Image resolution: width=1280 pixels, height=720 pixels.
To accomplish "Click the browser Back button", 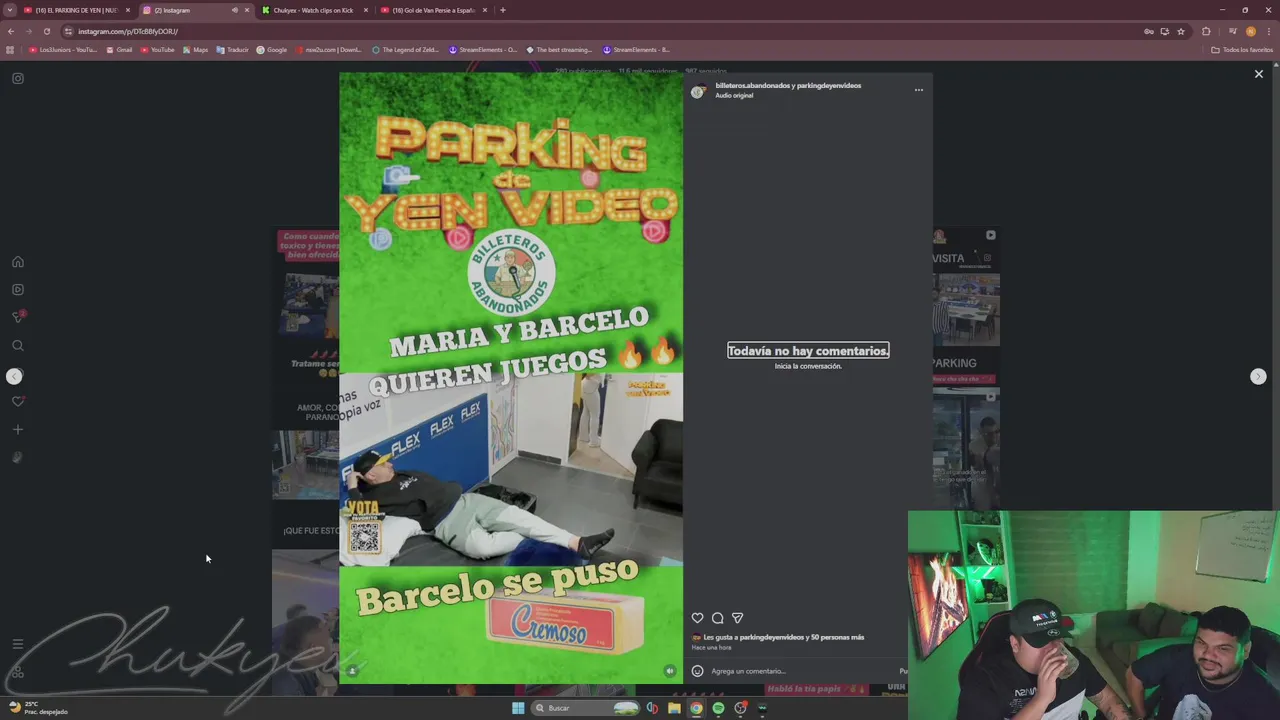I will (11, 31).
